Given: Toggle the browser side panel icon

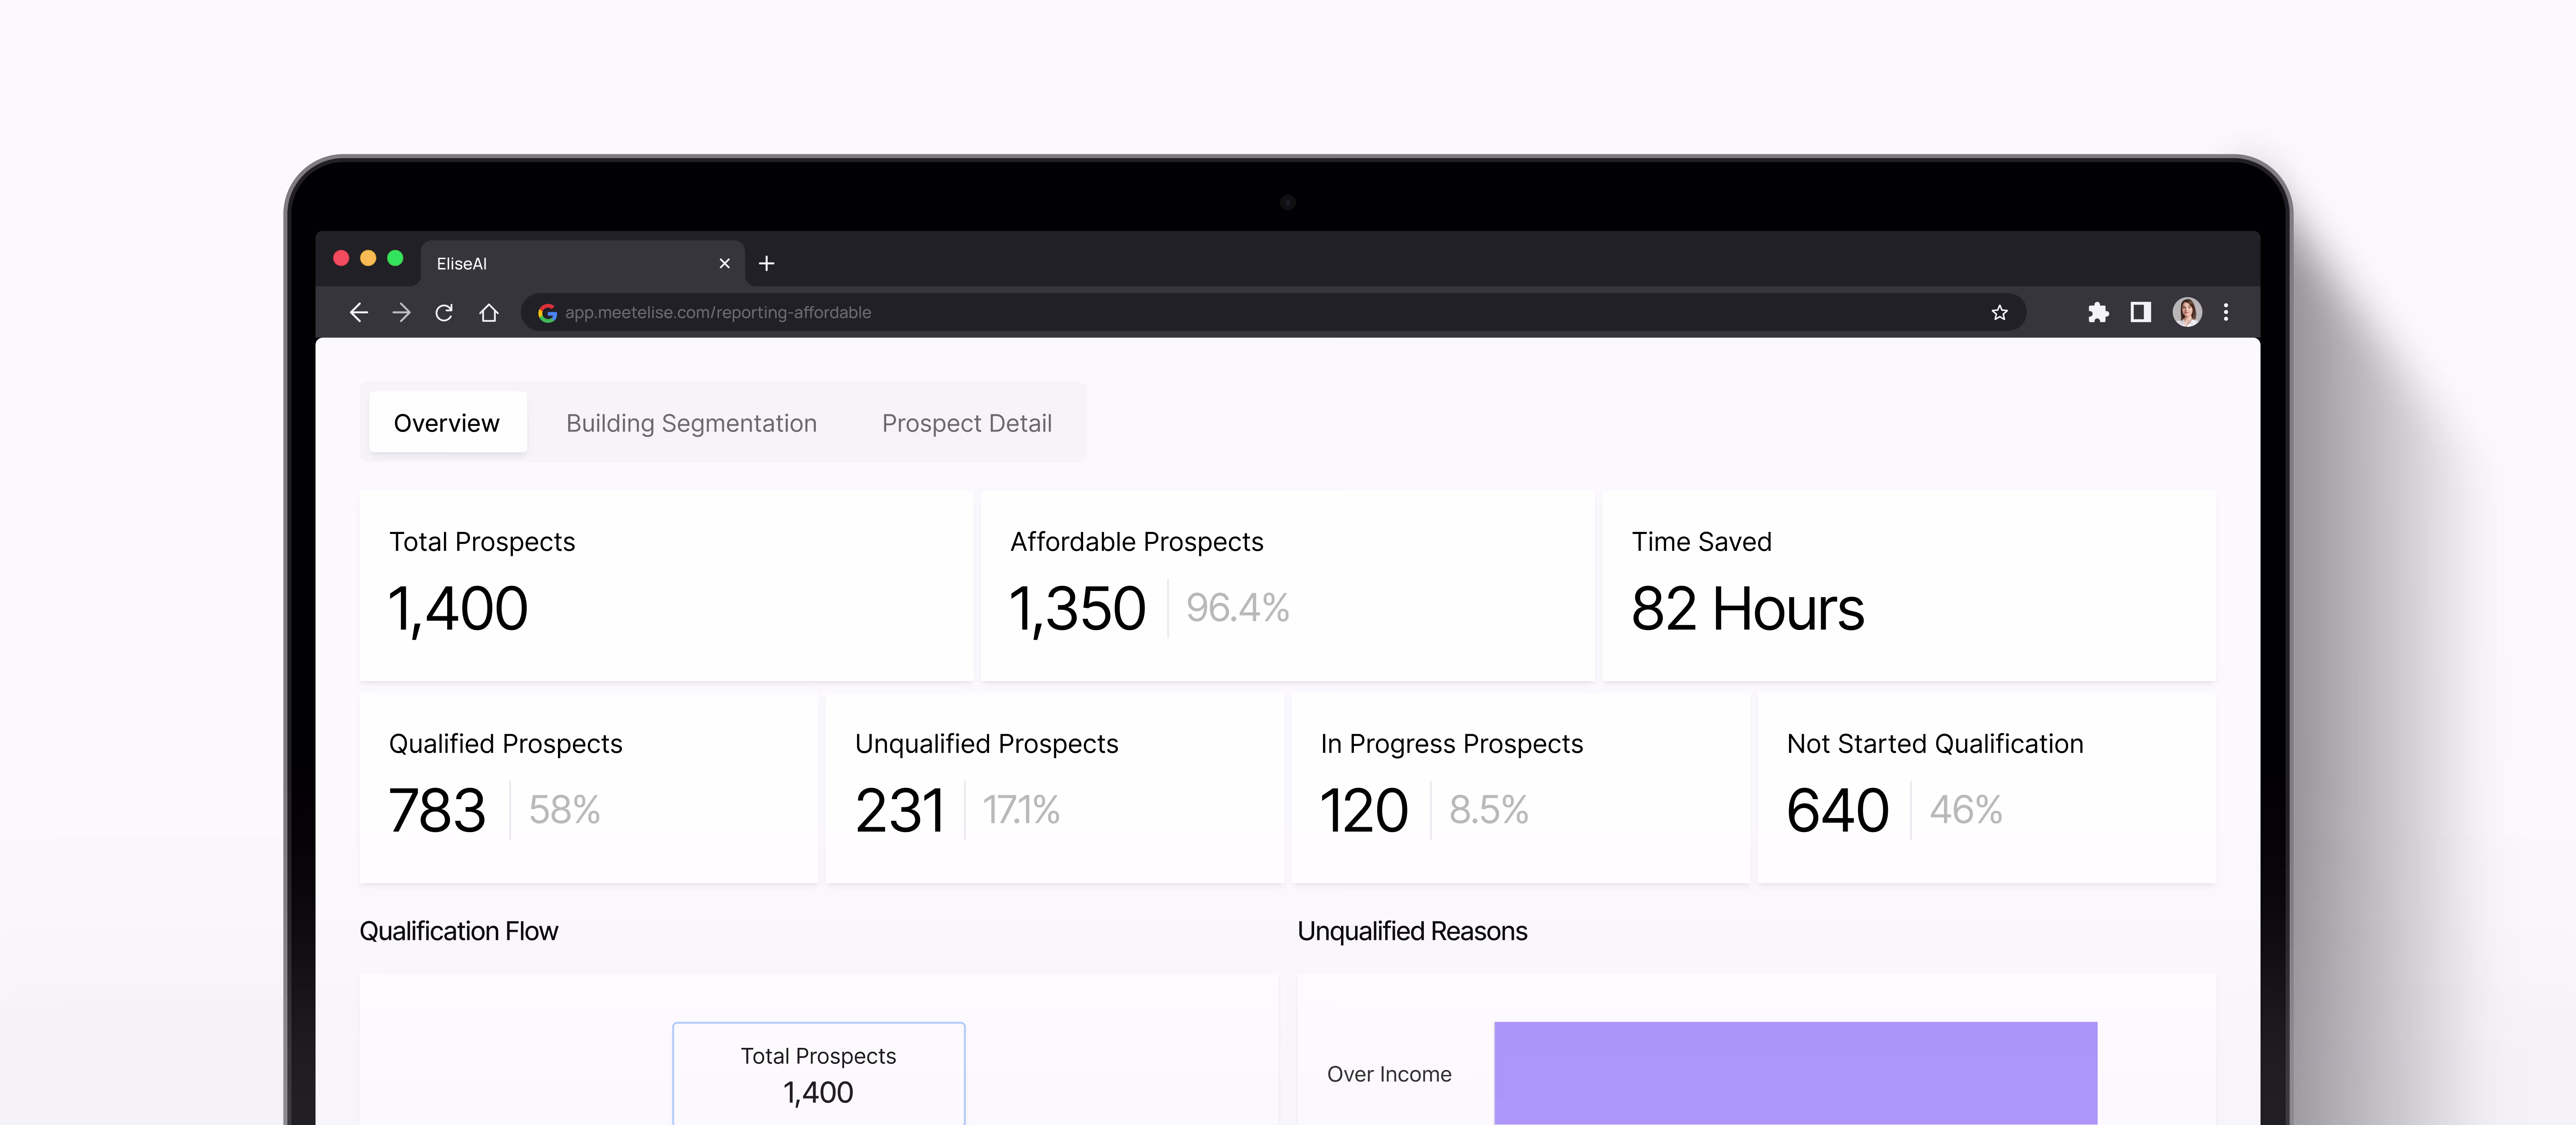Looking at the screenshot, I should point(2140,313).
